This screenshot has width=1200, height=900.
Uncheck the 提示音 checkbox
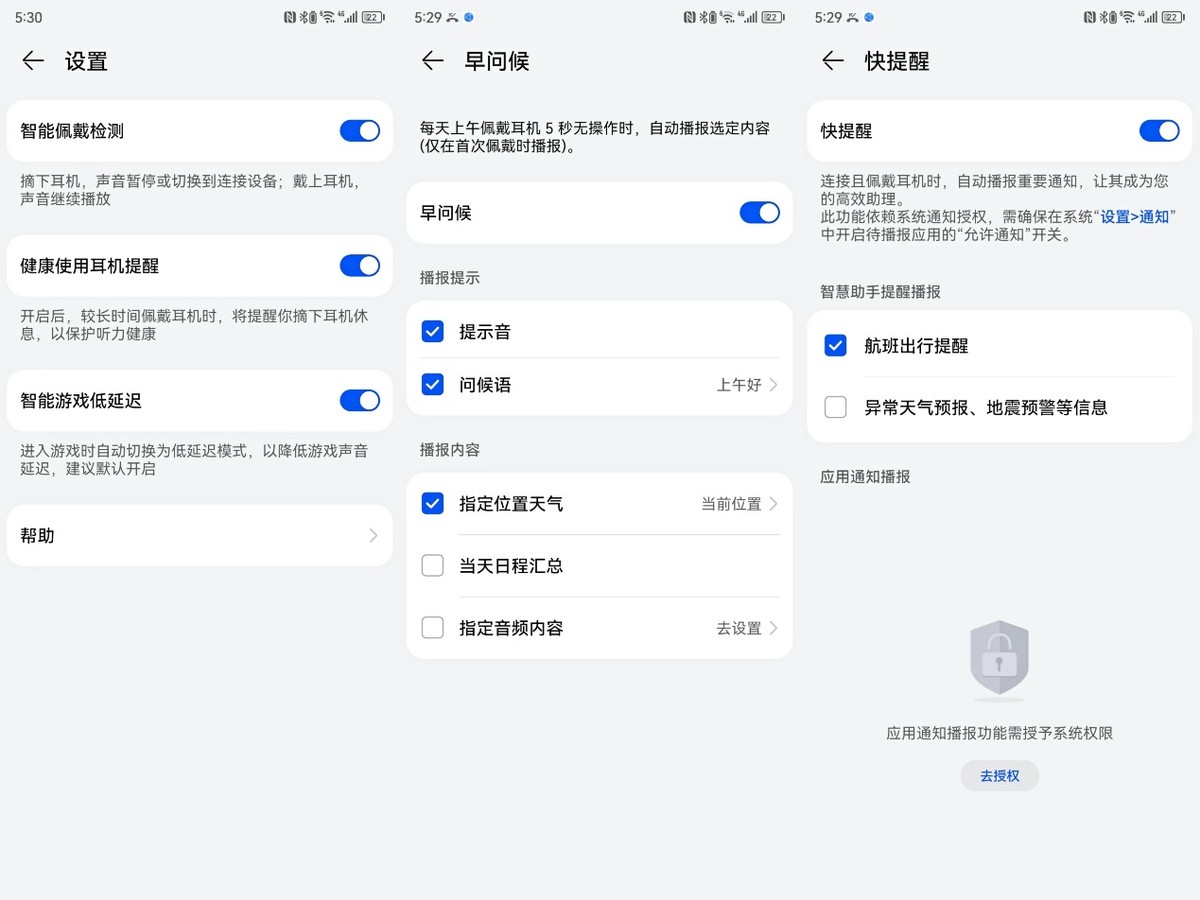pyautogui.click(x=432, y=329)
